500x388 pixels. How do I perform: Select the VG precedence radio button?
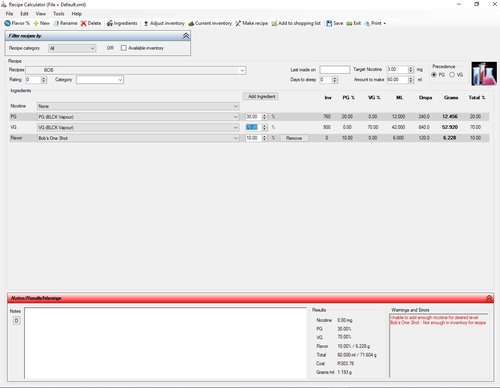(x=452, y=75)
